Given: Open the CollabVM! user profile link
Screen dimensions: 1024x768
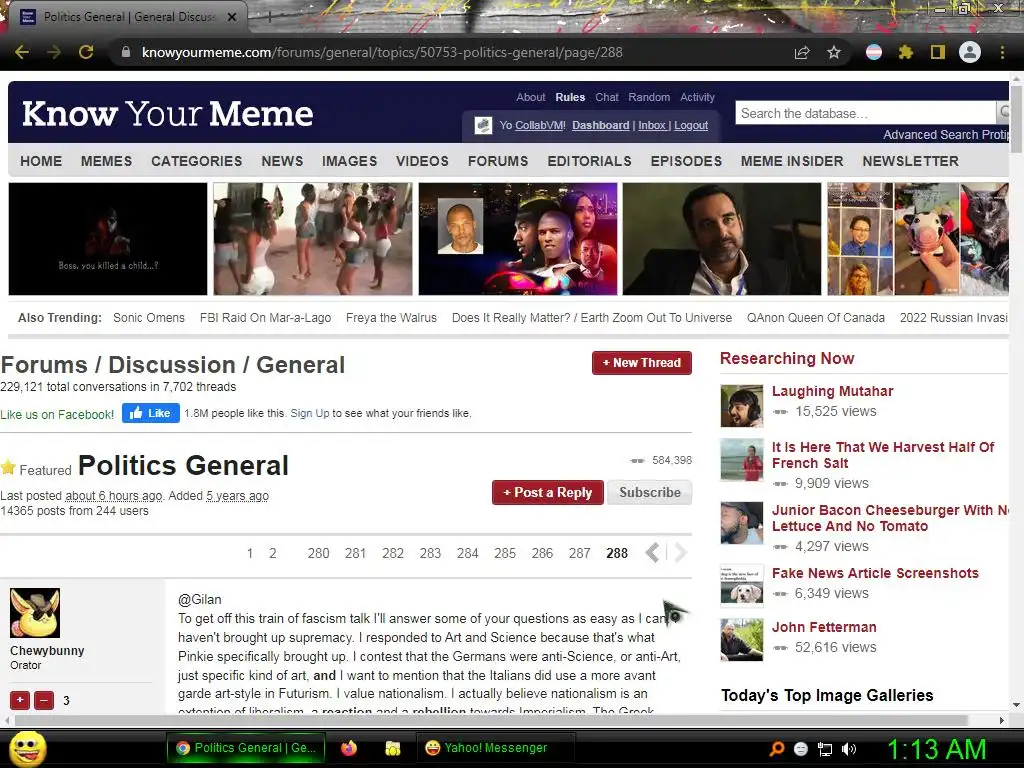Looking at the screenshot, I should pos(540,125).
